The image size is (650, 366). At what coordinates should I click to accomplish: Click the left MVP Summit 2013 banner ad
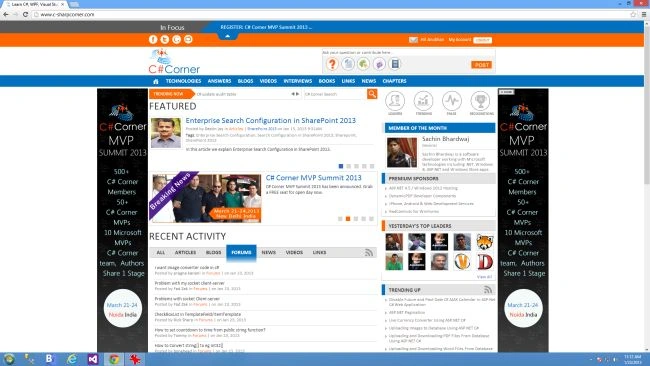point(122,220)
